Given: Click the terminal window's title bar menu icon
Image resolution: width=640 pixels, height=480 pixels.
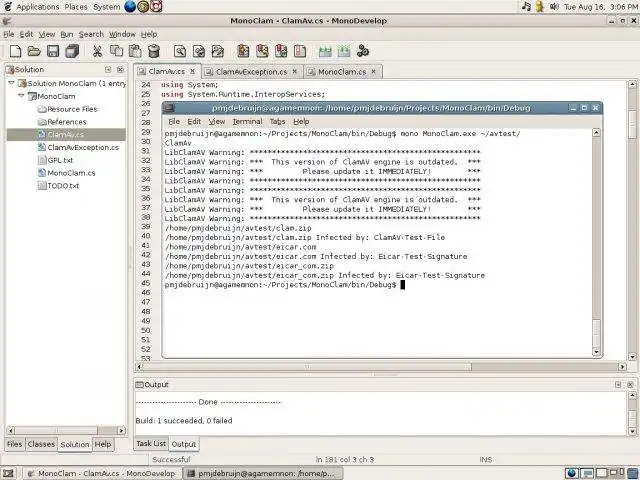Looking at the screenshot, I should 169,108.
